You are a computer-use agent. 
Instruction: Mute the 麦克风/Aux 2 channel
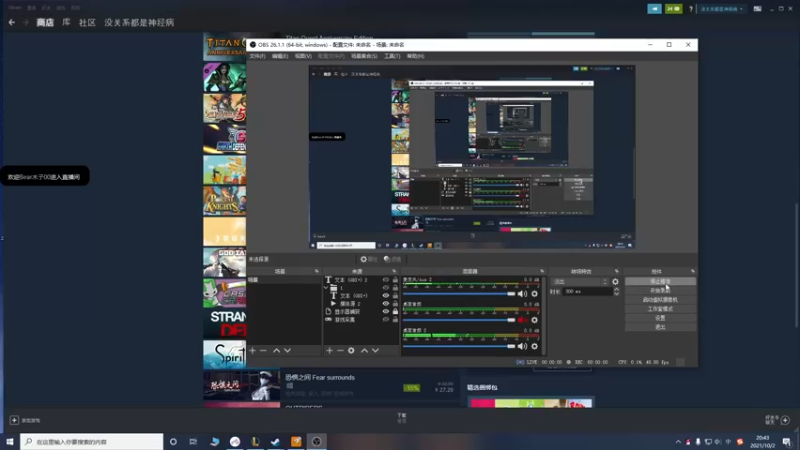(522, 294)
